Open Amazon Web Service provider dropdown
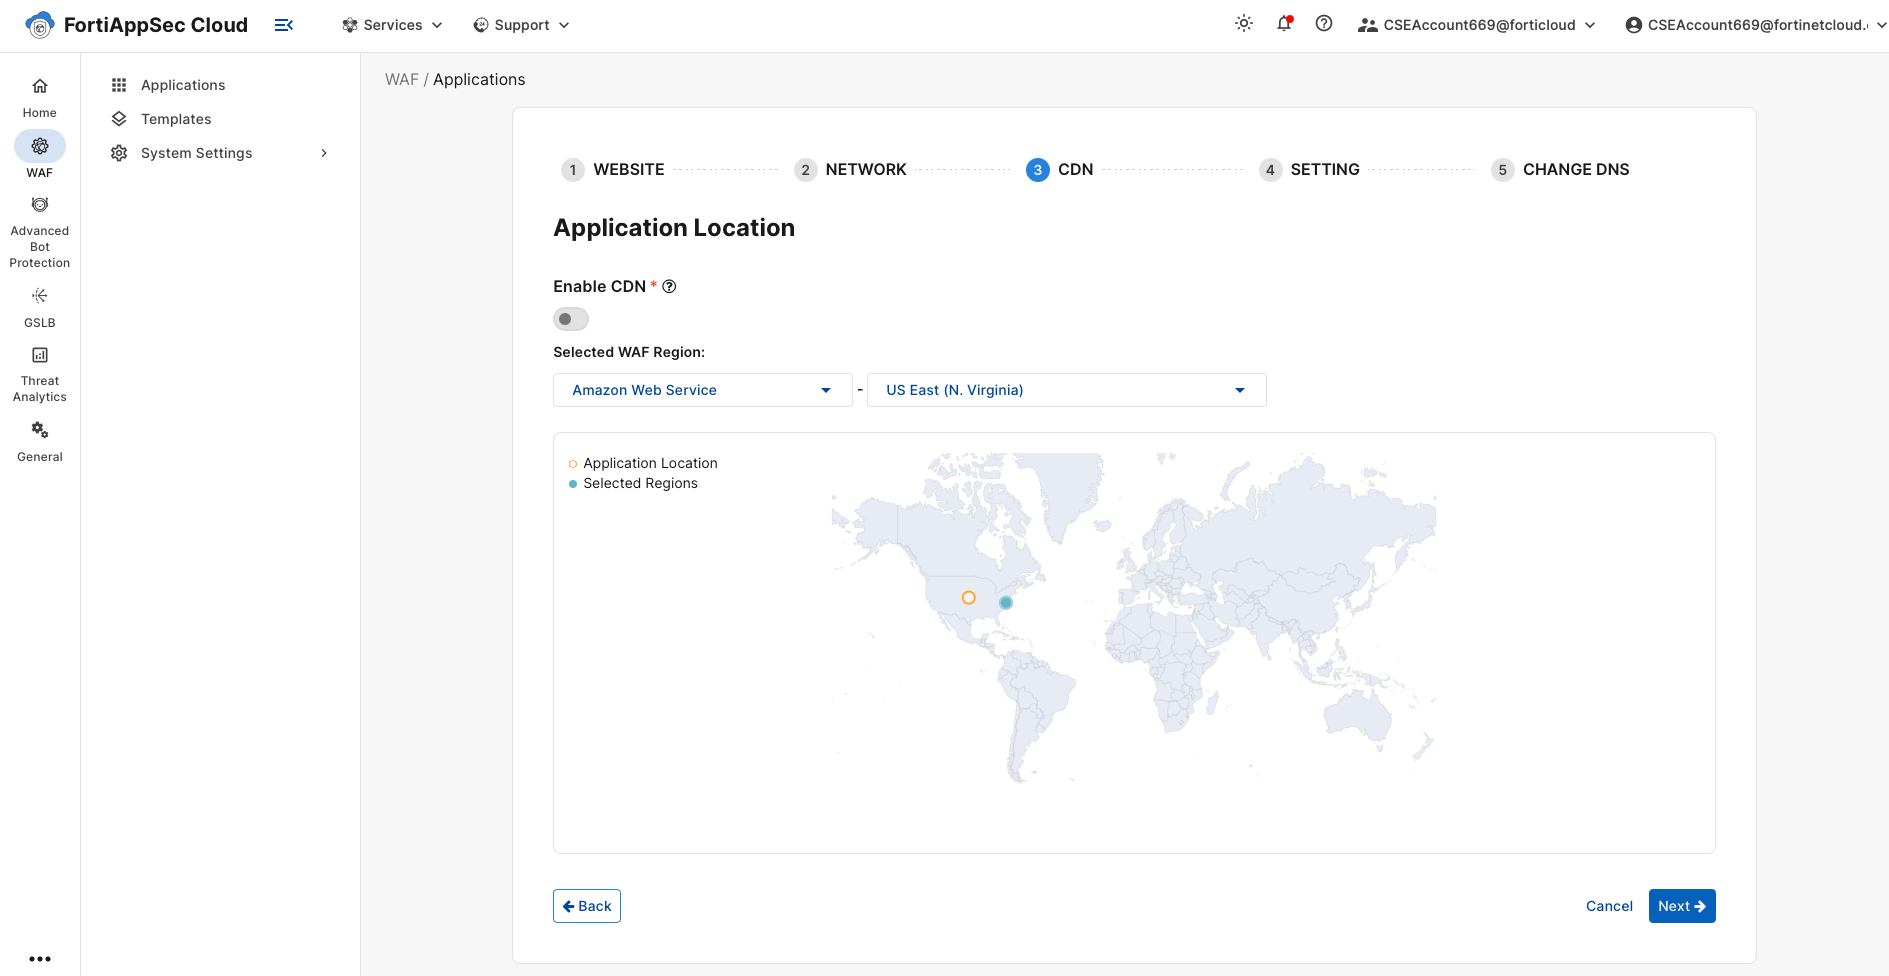Image resolution: width=1889 pixels, height=976 pixels. point(703,390)
